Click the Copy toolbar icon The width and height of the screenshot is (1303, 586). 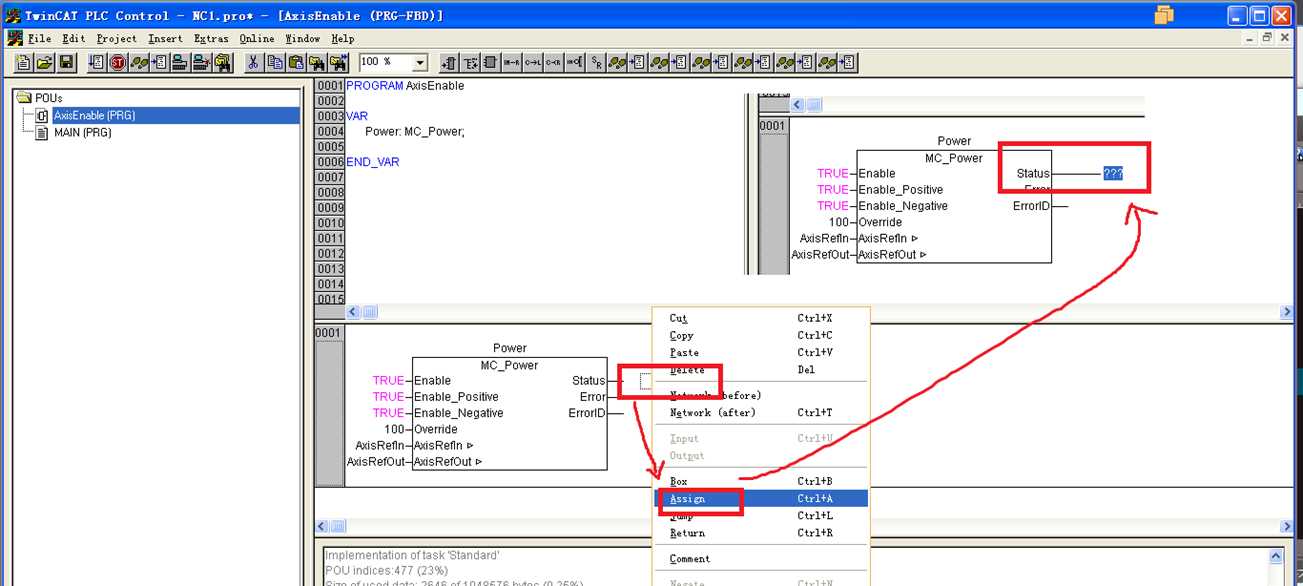click(x=273, y=63)
